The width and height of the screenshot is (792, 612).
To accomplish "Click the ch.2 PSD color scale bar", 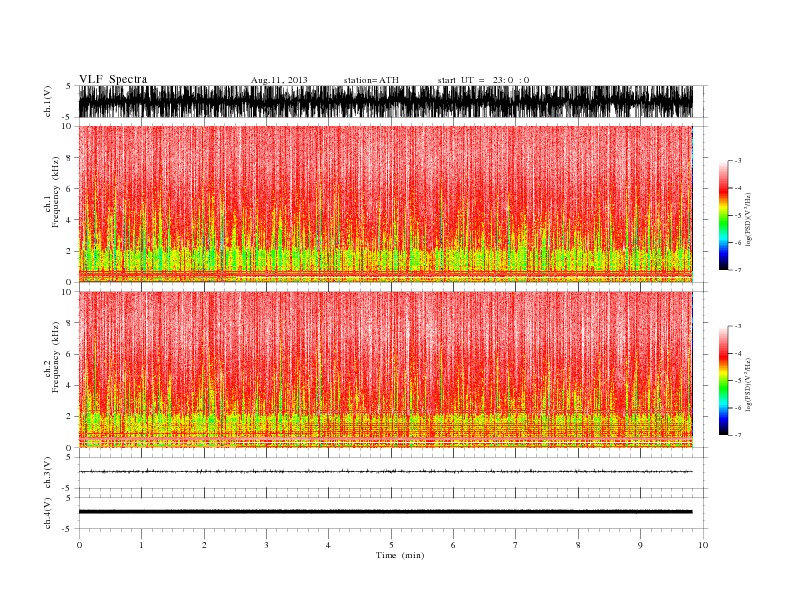I will coord(724,380).
